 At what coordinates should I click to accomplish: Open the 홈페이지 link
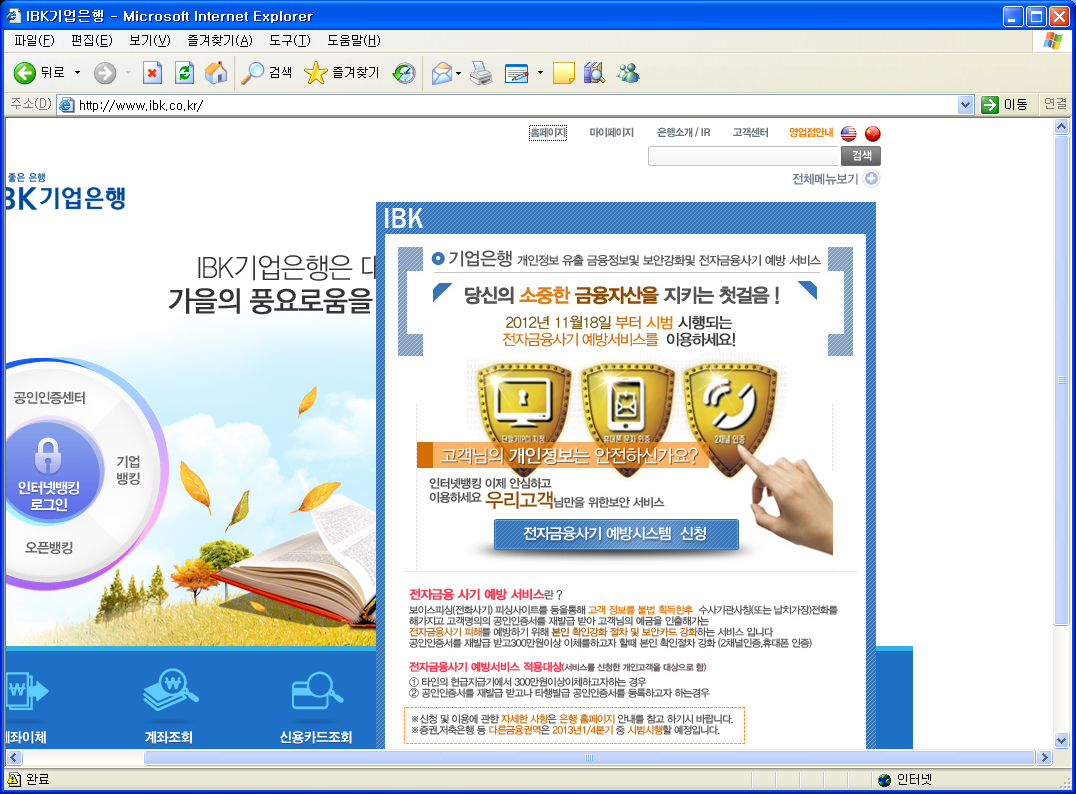[548, 132]
